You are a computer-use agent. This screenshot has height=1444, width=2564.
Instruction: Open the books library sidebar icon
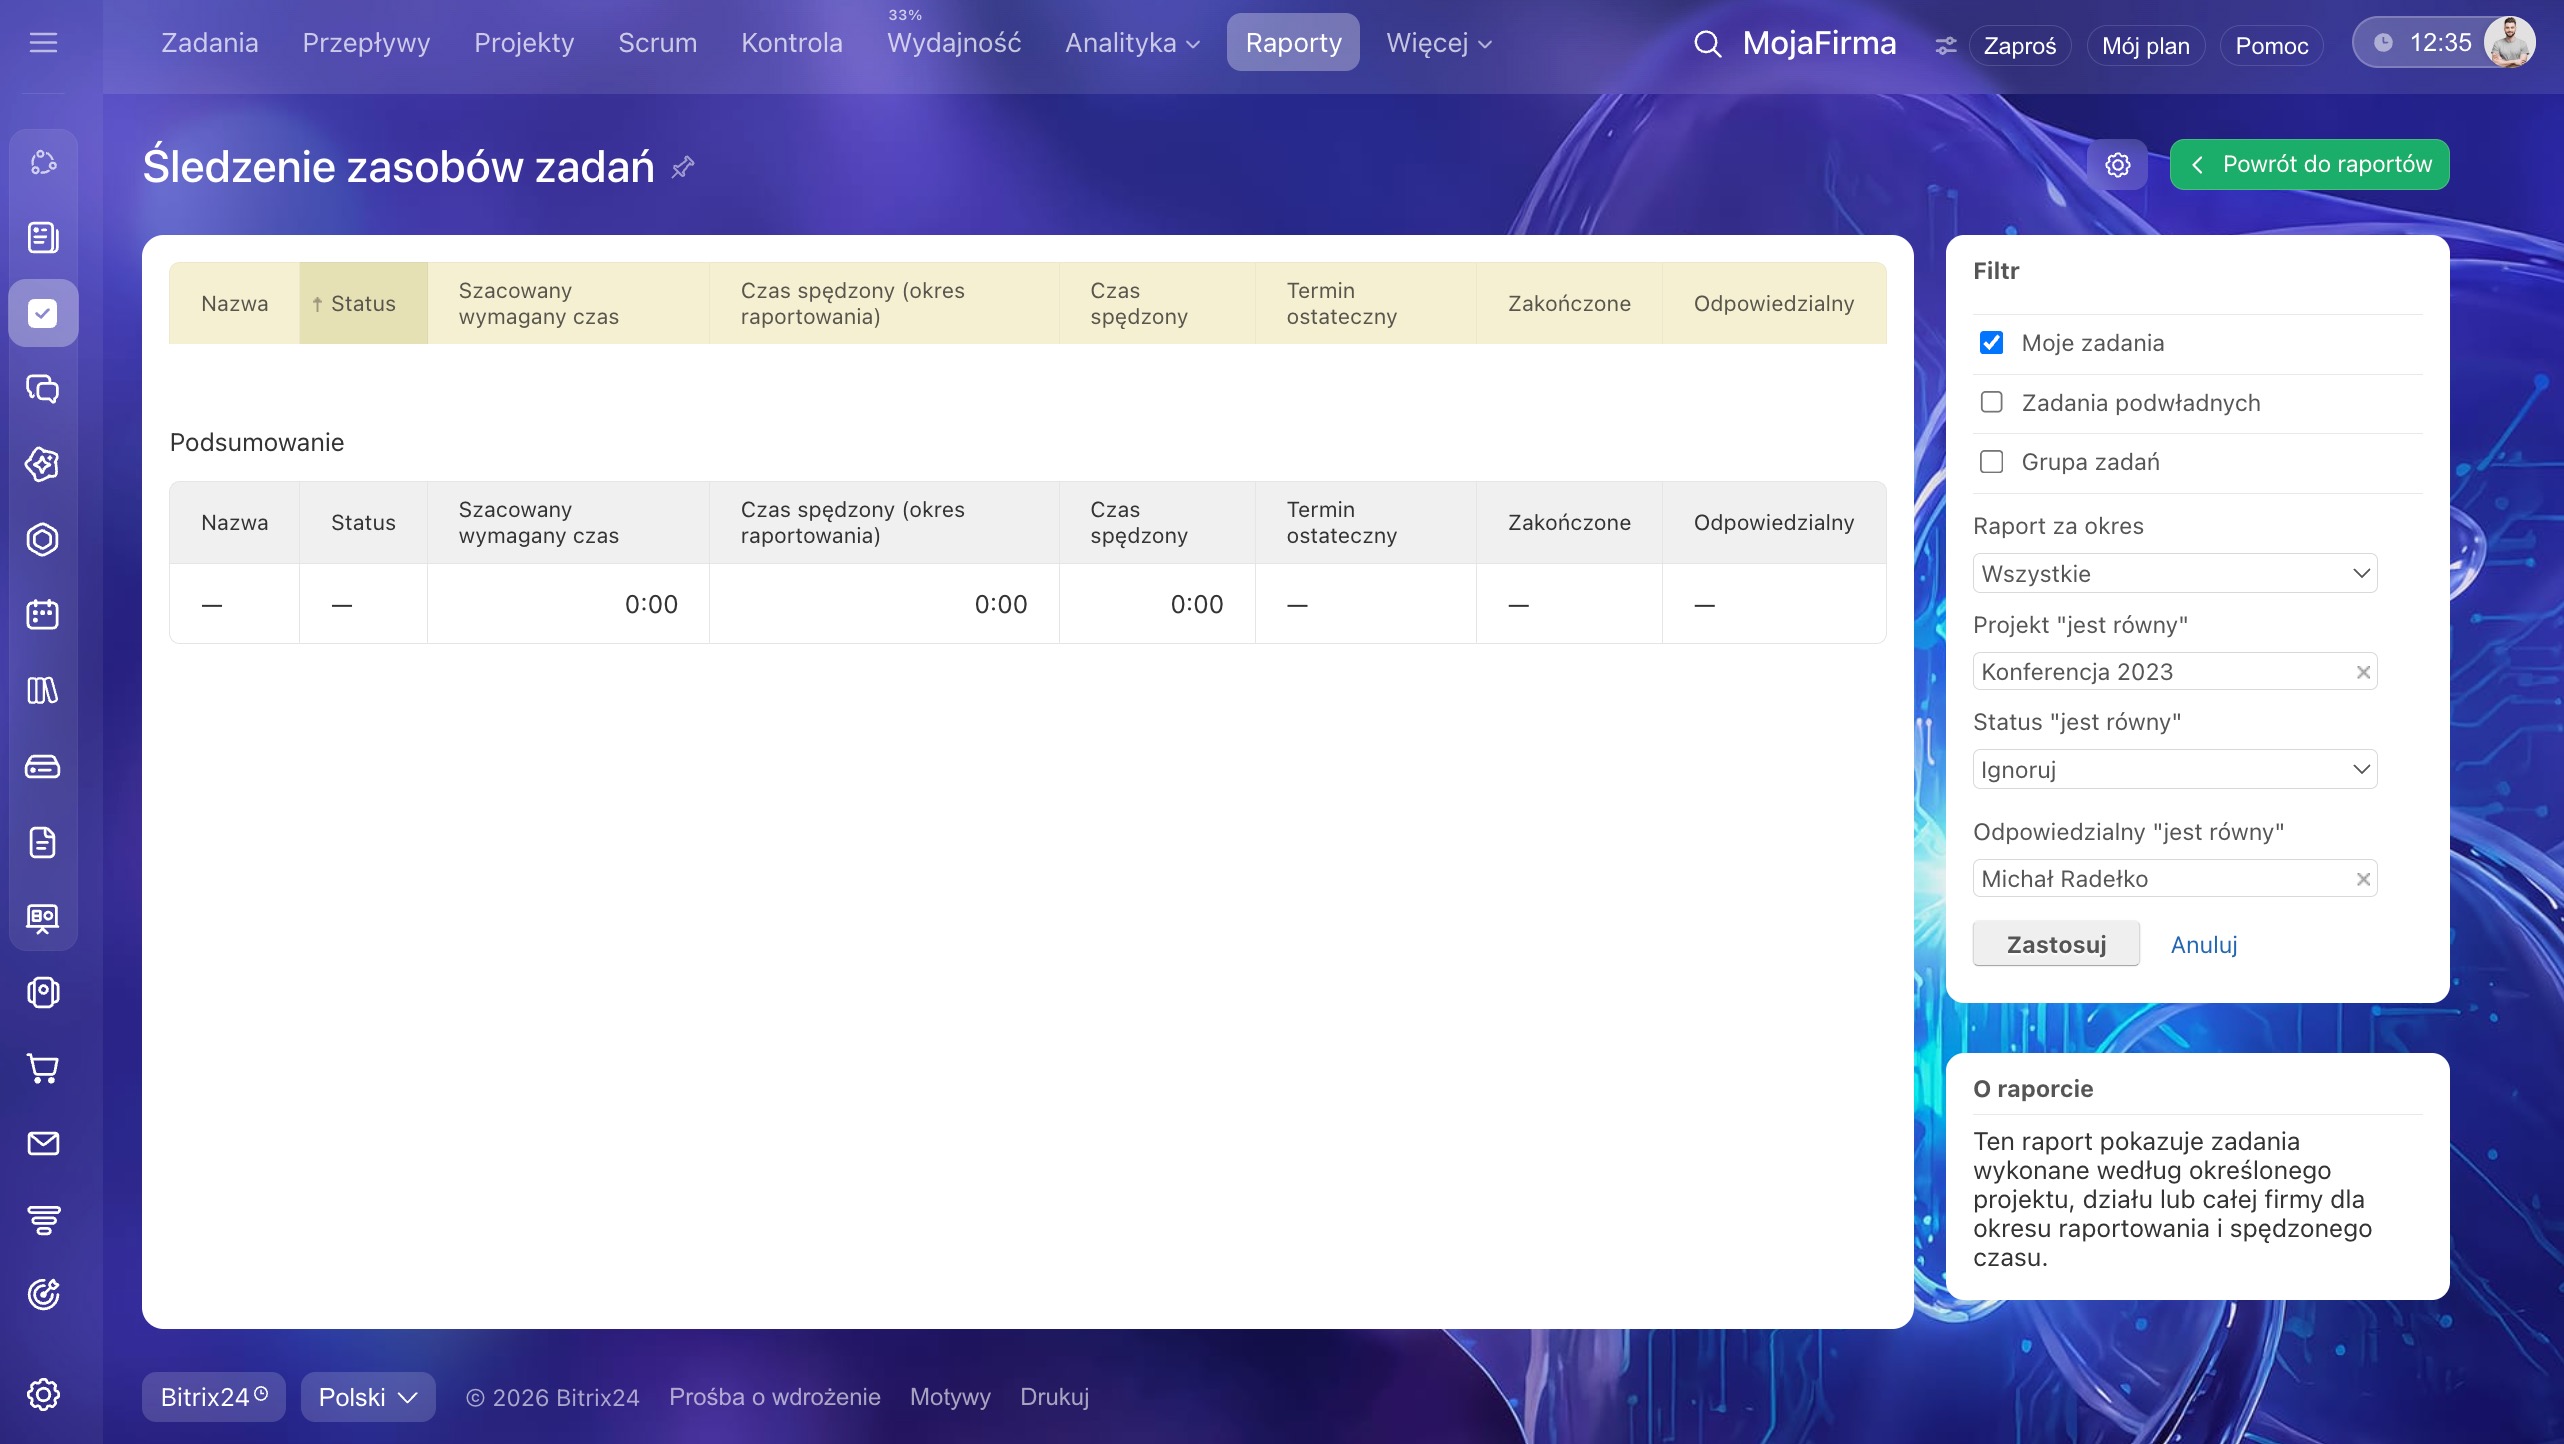click(43, 691)
